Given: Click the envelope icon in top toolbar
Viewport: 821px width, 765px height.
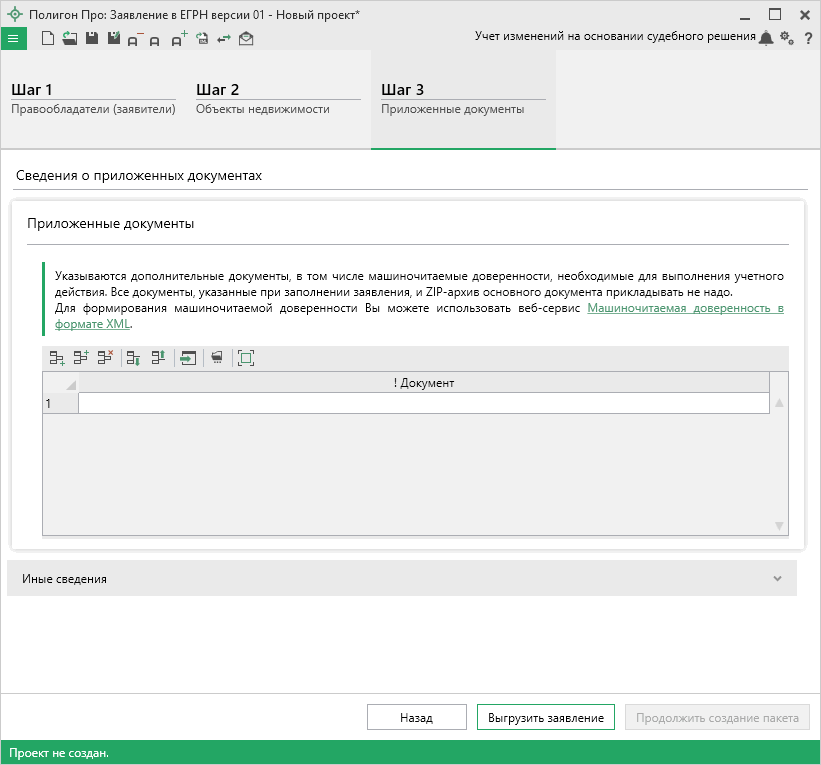Looking at the screenshot, I should [246, 38].
